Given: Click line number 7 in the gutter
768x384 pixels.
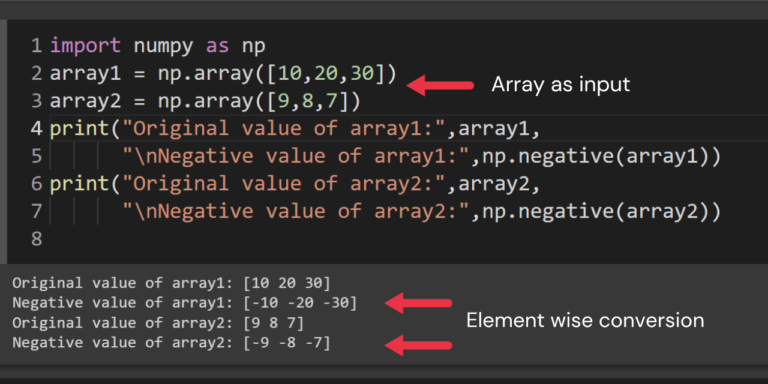Looking at the screenshot, I should (x=36, y=211).
